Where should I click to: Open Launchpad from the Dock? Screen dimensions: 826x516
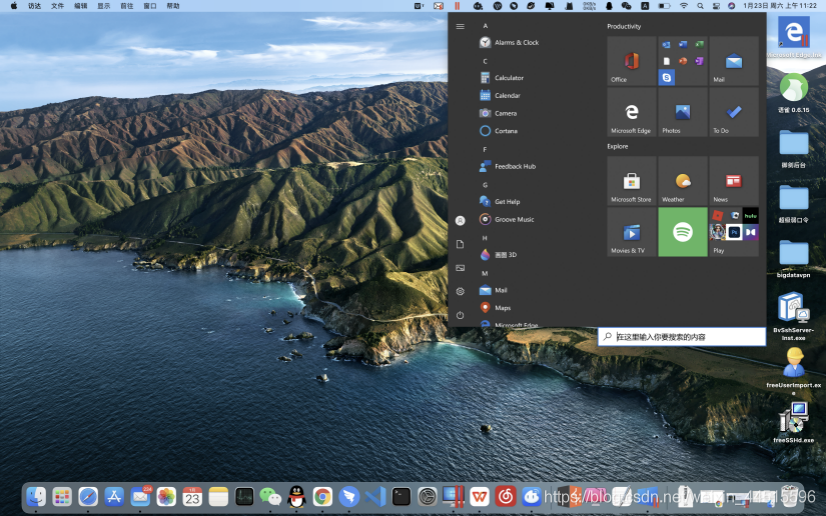[x=62, y=497]
